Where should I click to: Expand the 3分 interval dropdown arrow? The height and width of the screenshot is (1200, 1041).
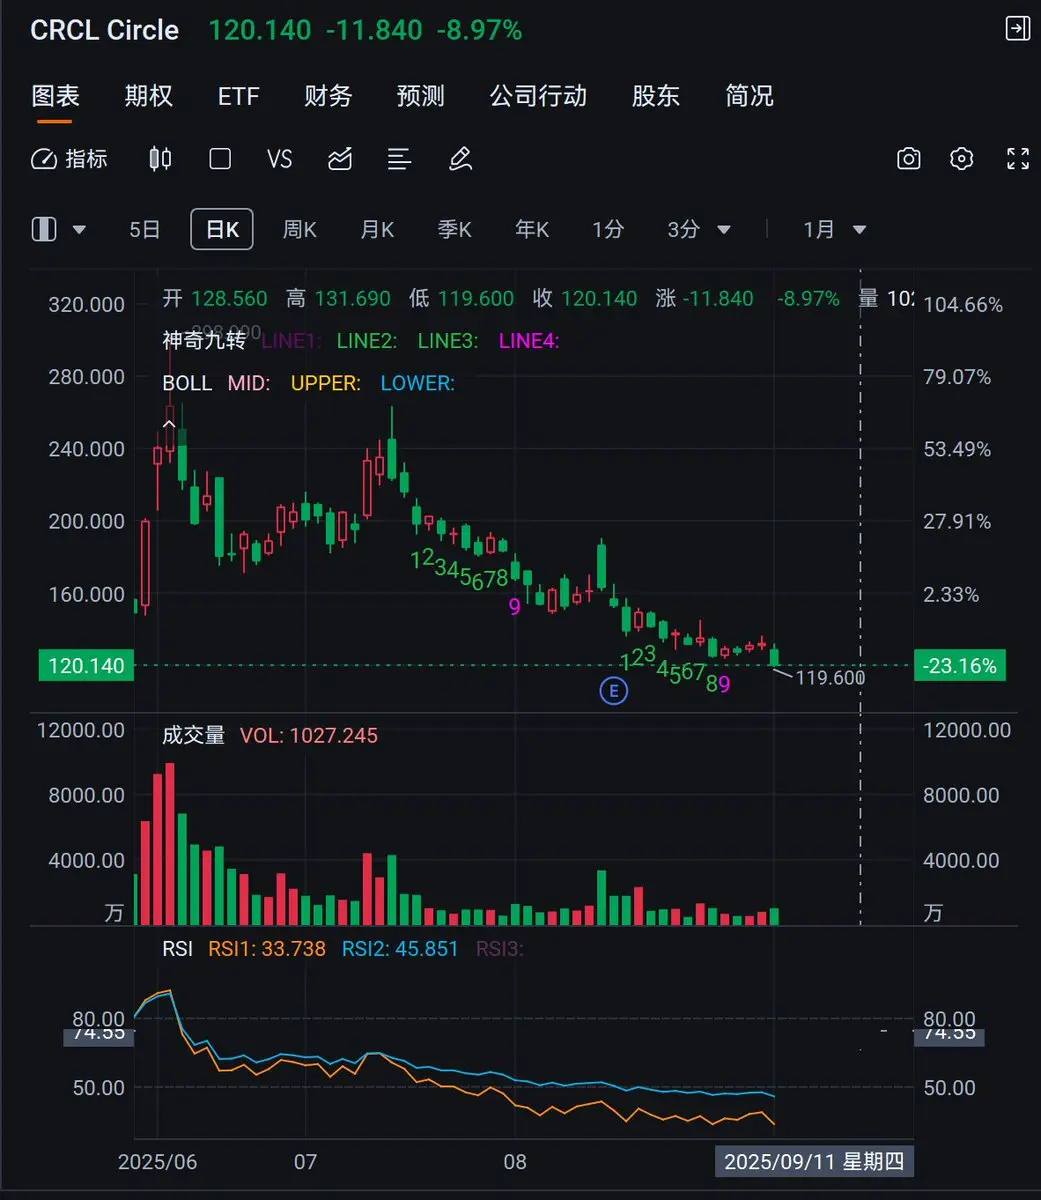pos(724,230)
